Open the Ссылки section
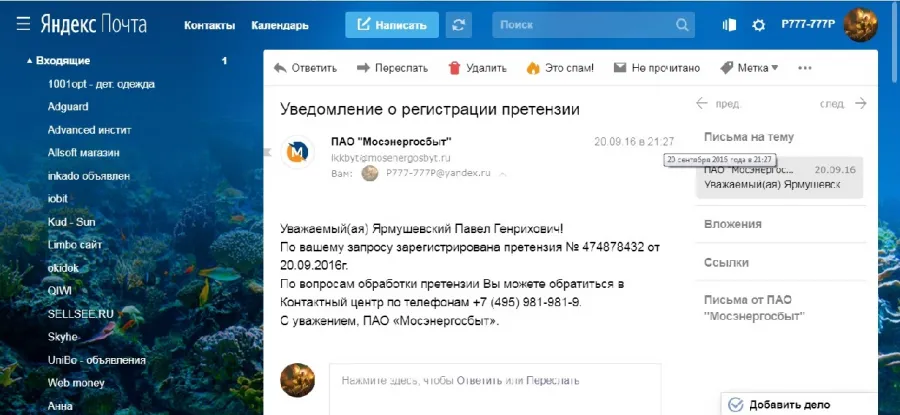The height and width of the screenshot is (415, 900). tap(726, 263)
